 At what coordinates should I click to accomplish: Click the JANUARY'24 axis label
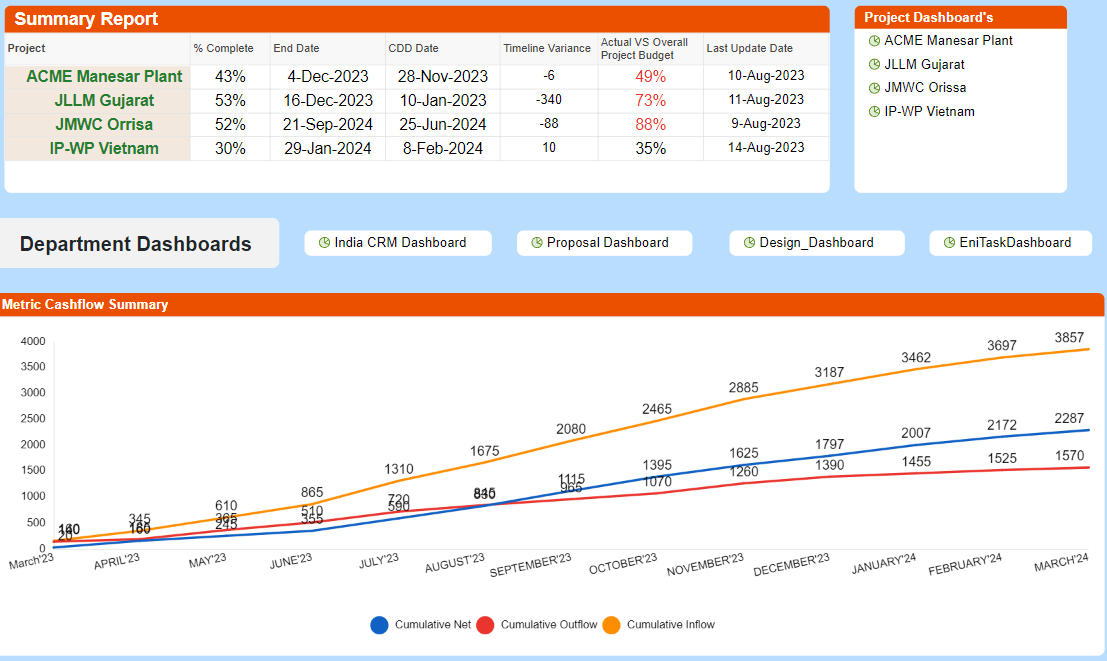(x=883, y=564)
